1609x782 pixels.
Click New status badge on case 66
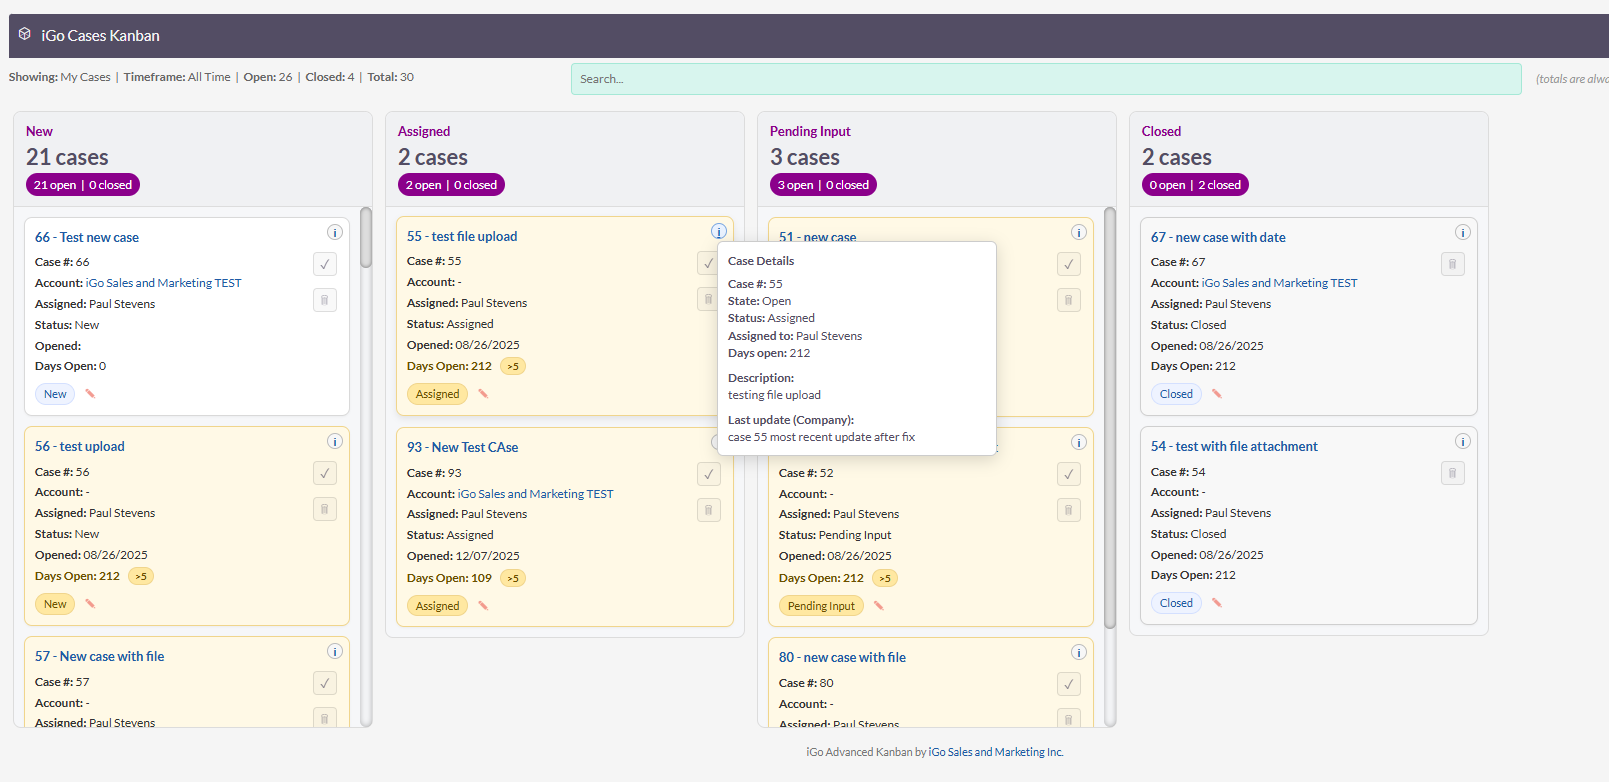click(55, 394)
